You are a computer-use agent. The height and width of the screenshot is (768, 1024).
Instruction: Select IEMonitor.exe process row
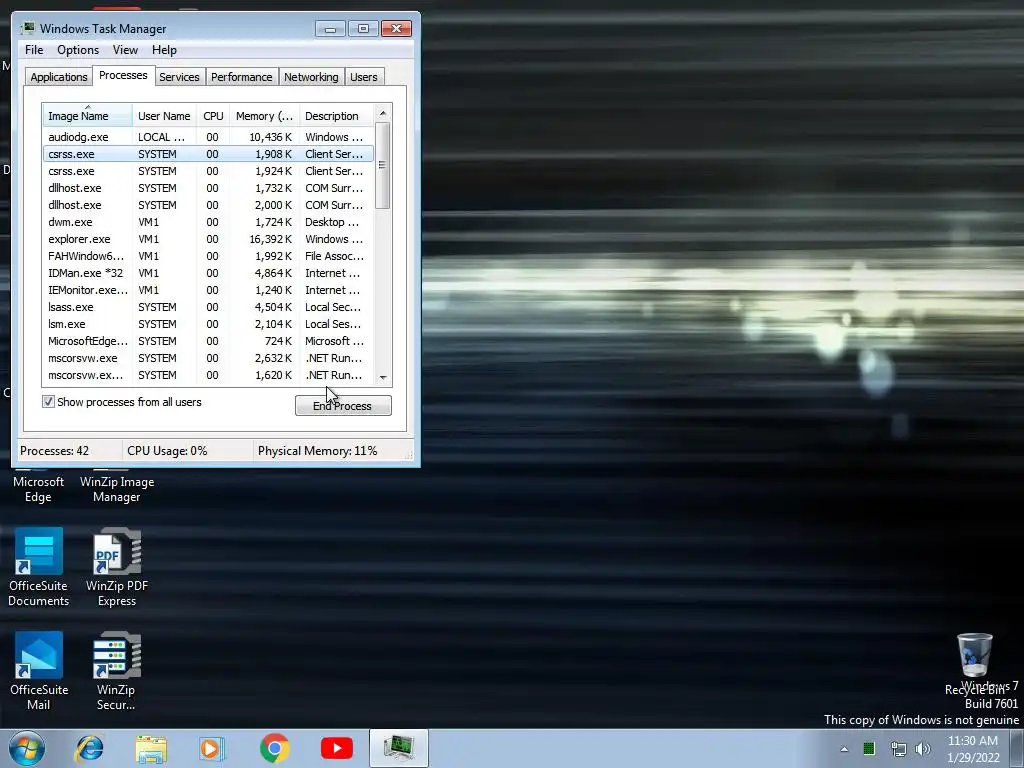click(x=208, y=290)
